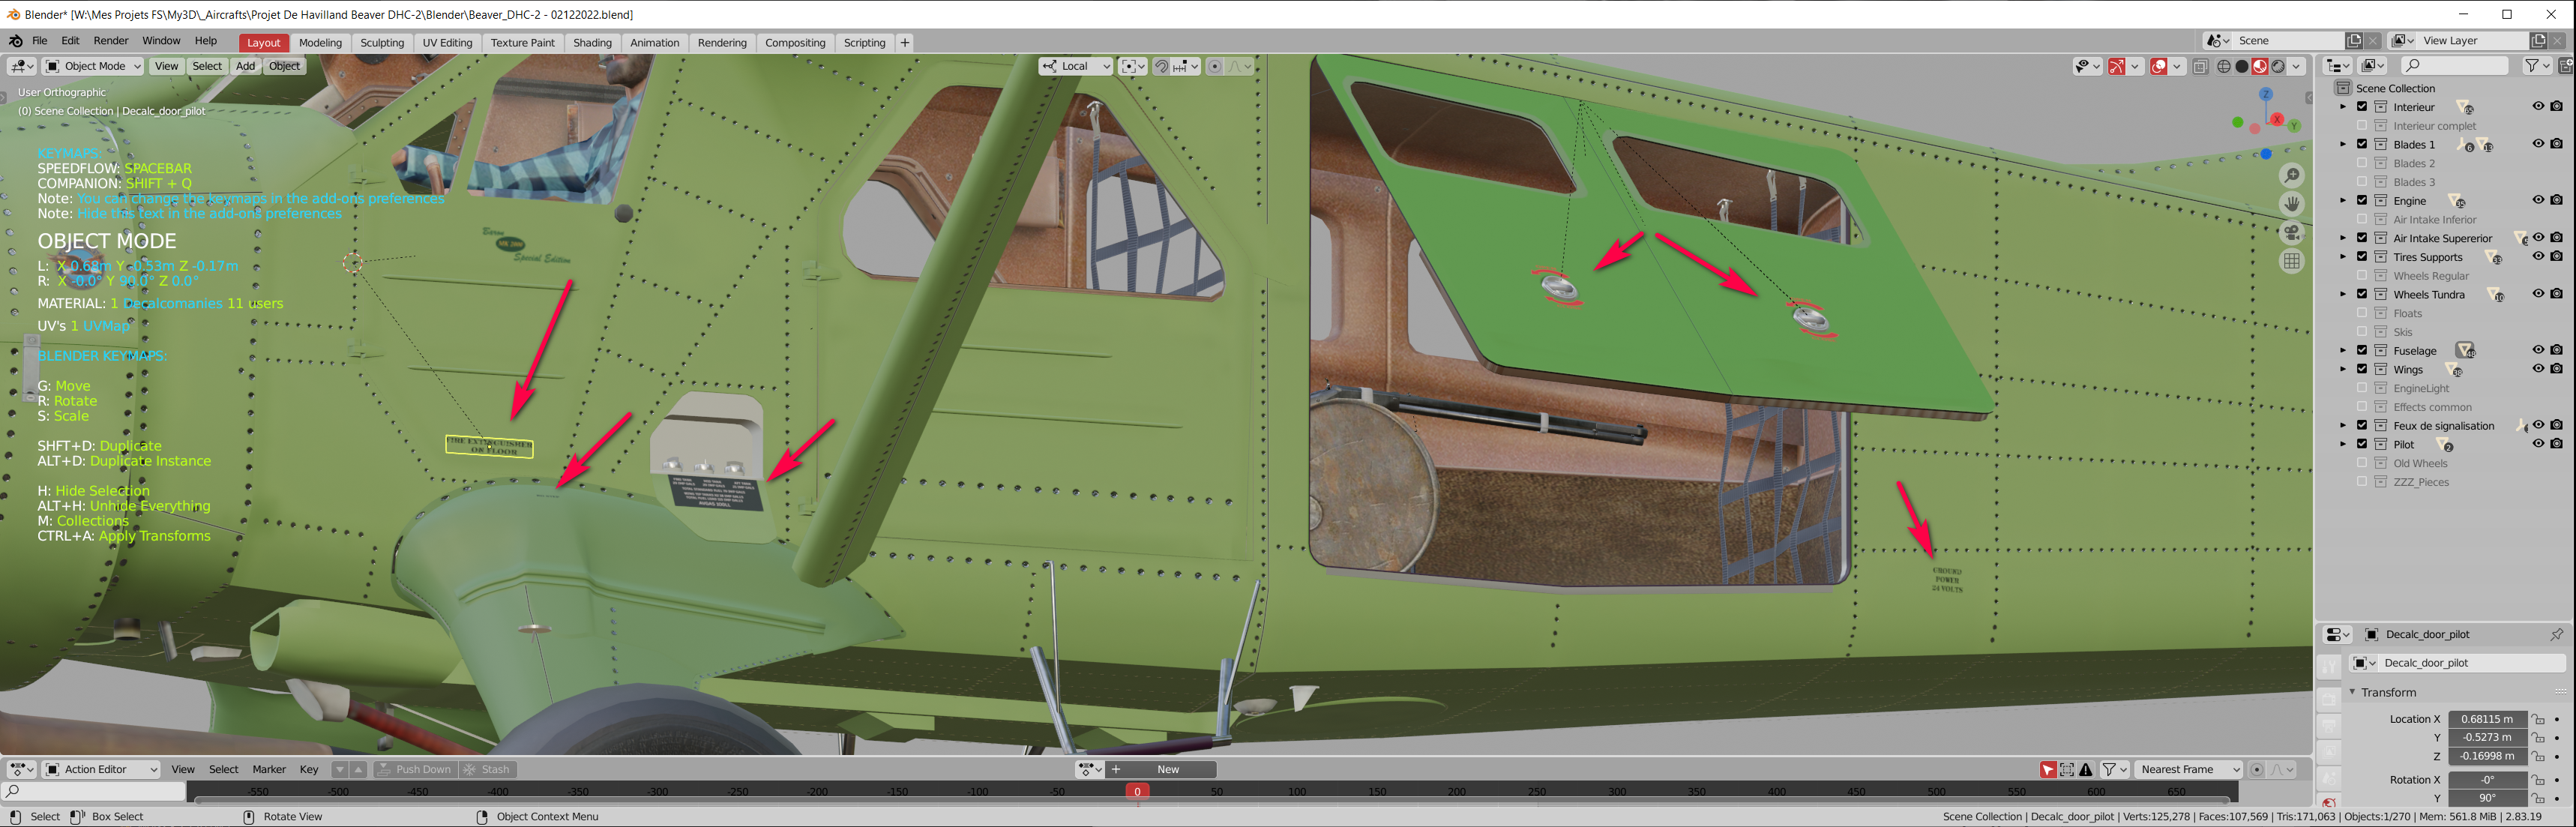Switch to UV Editing workspace tab

click(x=447, y=42)
